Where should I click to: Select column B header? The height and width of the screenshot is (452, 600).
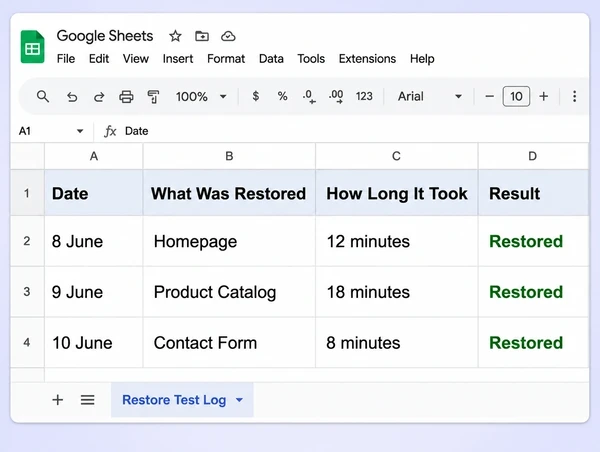click(229, 156)
